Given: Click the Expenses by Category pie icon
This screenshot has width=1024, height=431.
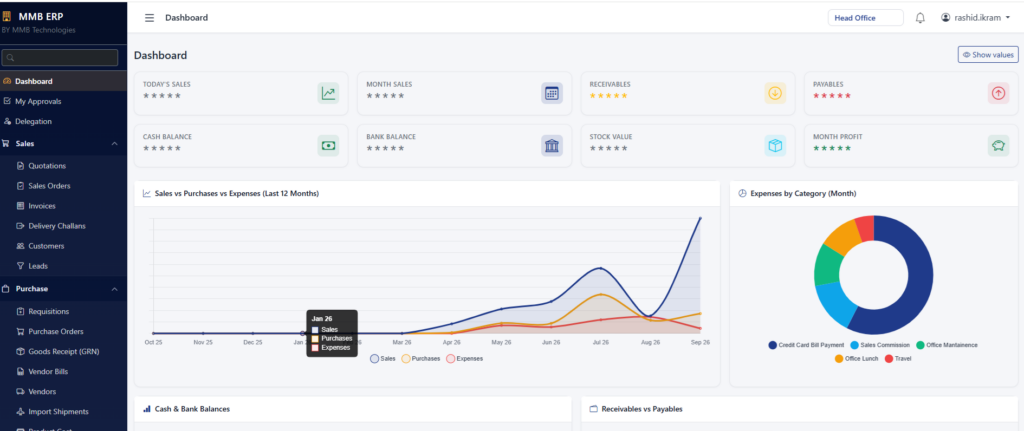Looking at the screenshot, I should click(742, 193).
